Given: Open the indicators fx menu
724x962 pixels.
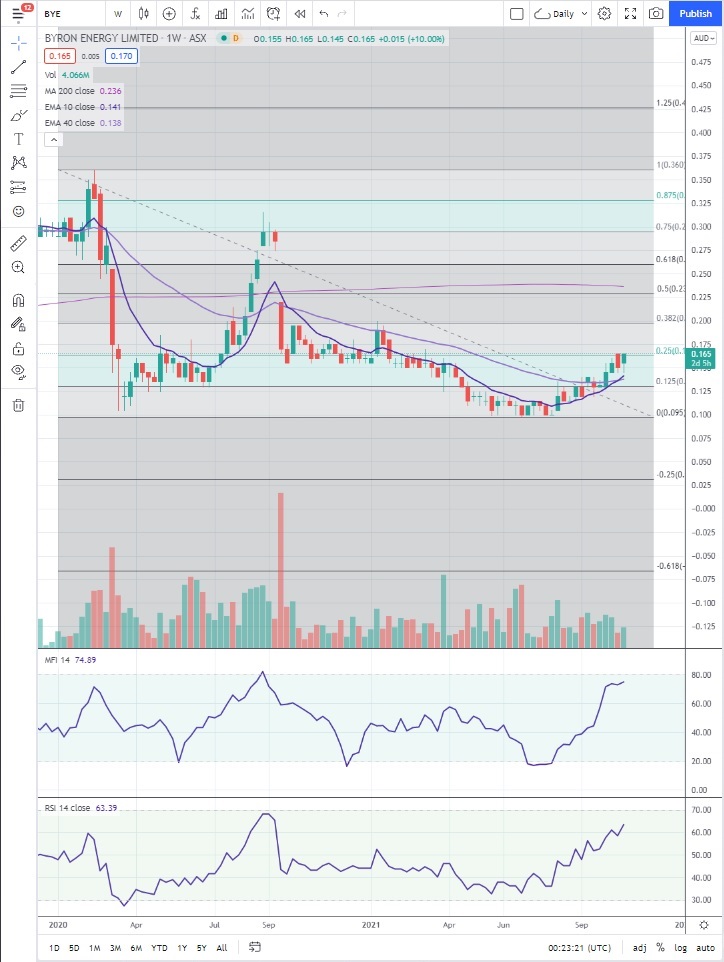Looking at the screenshot, I should click(x=195, y=14).
